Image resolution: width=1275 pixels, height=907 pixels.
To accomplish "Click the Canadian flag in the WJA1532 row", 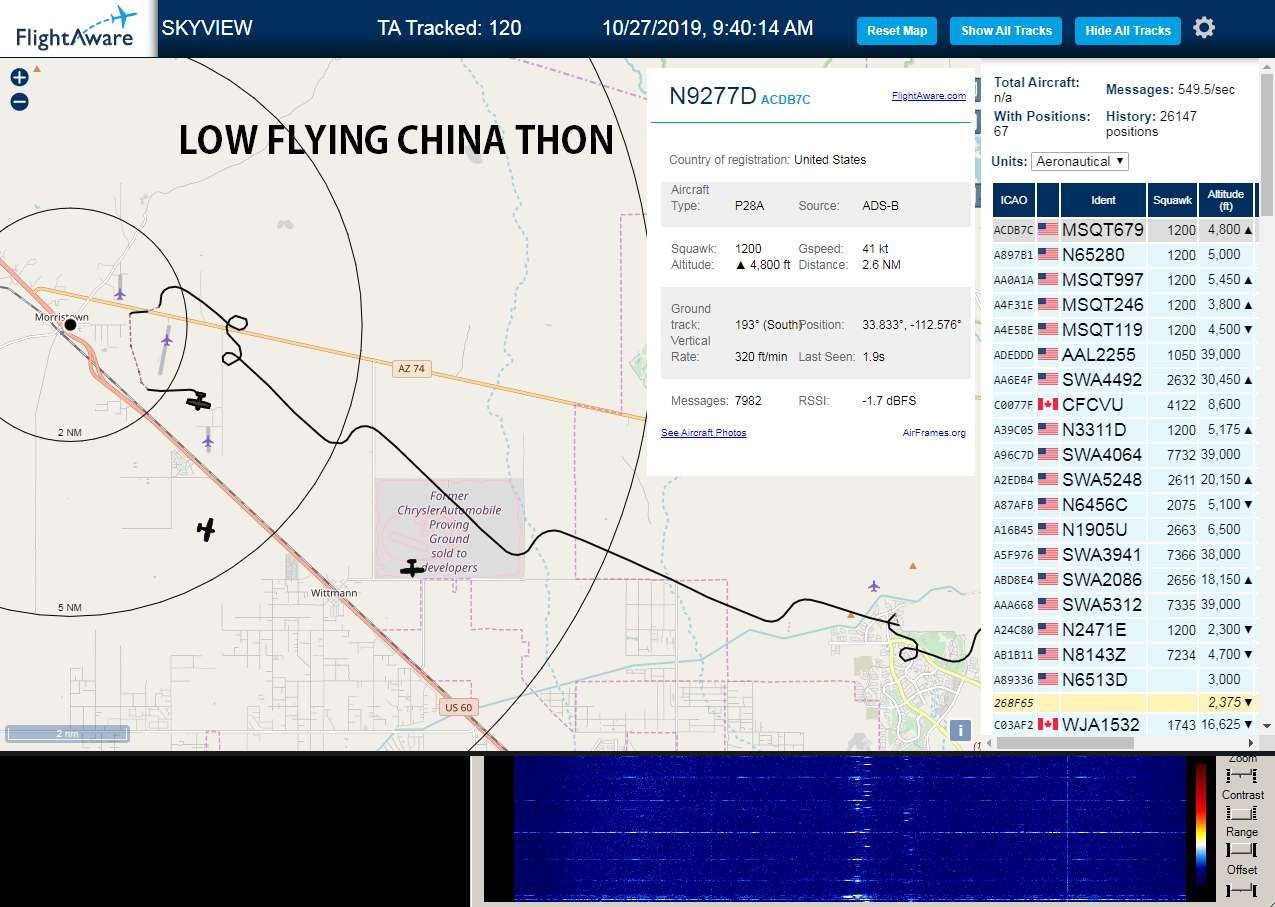I will point(1048,725).
